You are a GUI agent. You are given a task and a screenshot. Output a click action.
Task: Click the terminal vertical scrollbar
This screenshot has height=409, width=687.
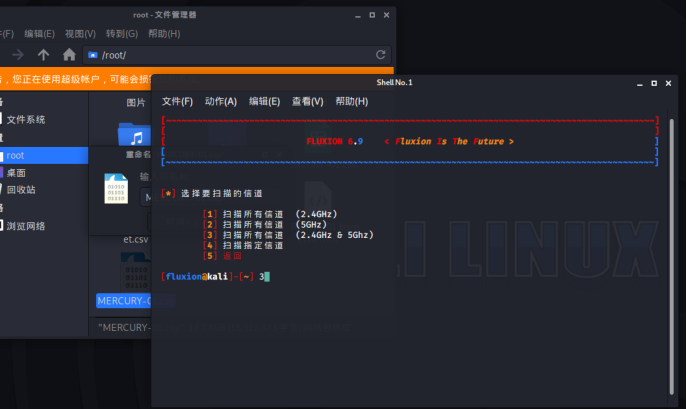point(672,256)
